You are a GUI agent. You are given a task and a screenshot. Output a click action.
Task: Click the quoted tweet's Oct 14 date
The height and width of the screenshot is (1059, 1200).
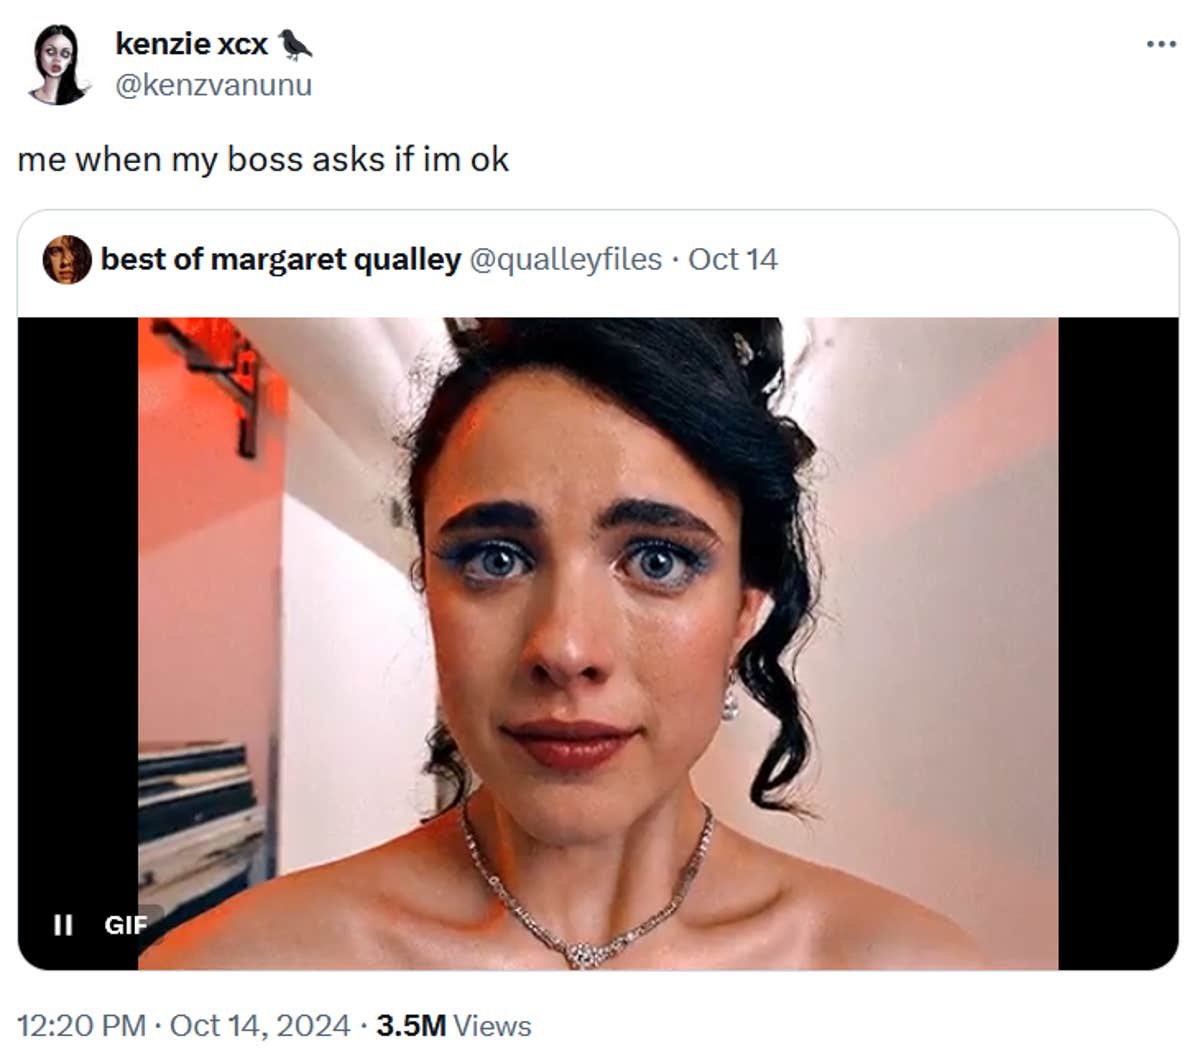click(733, 260)
